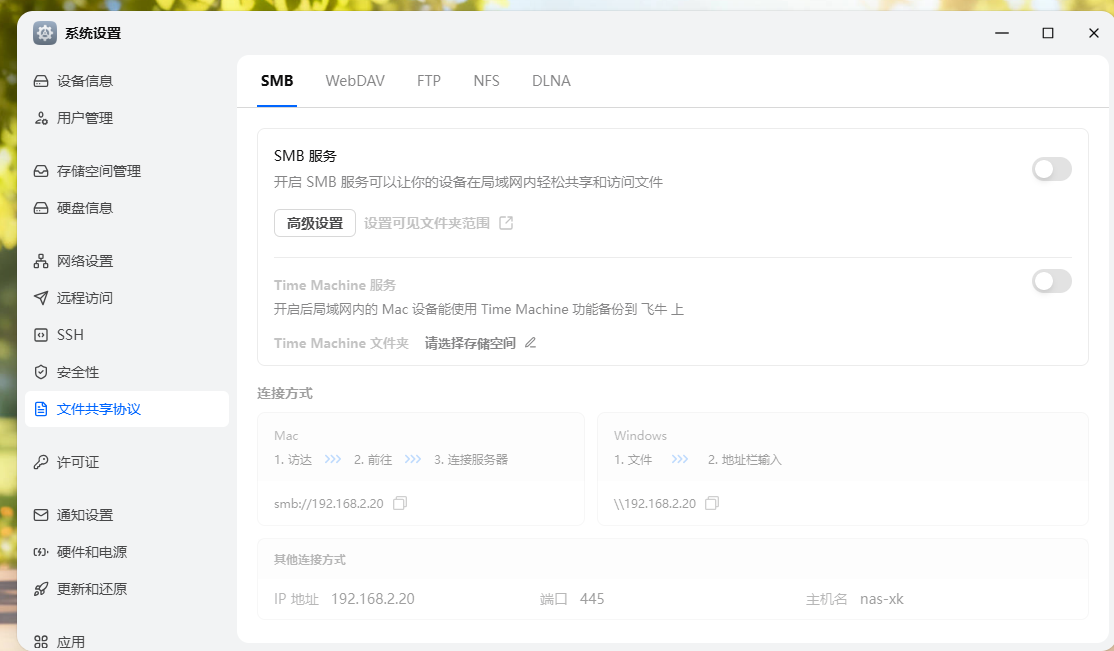Select SSH in sidebar
Screen dimensions: 1114x651
point(126,335)
